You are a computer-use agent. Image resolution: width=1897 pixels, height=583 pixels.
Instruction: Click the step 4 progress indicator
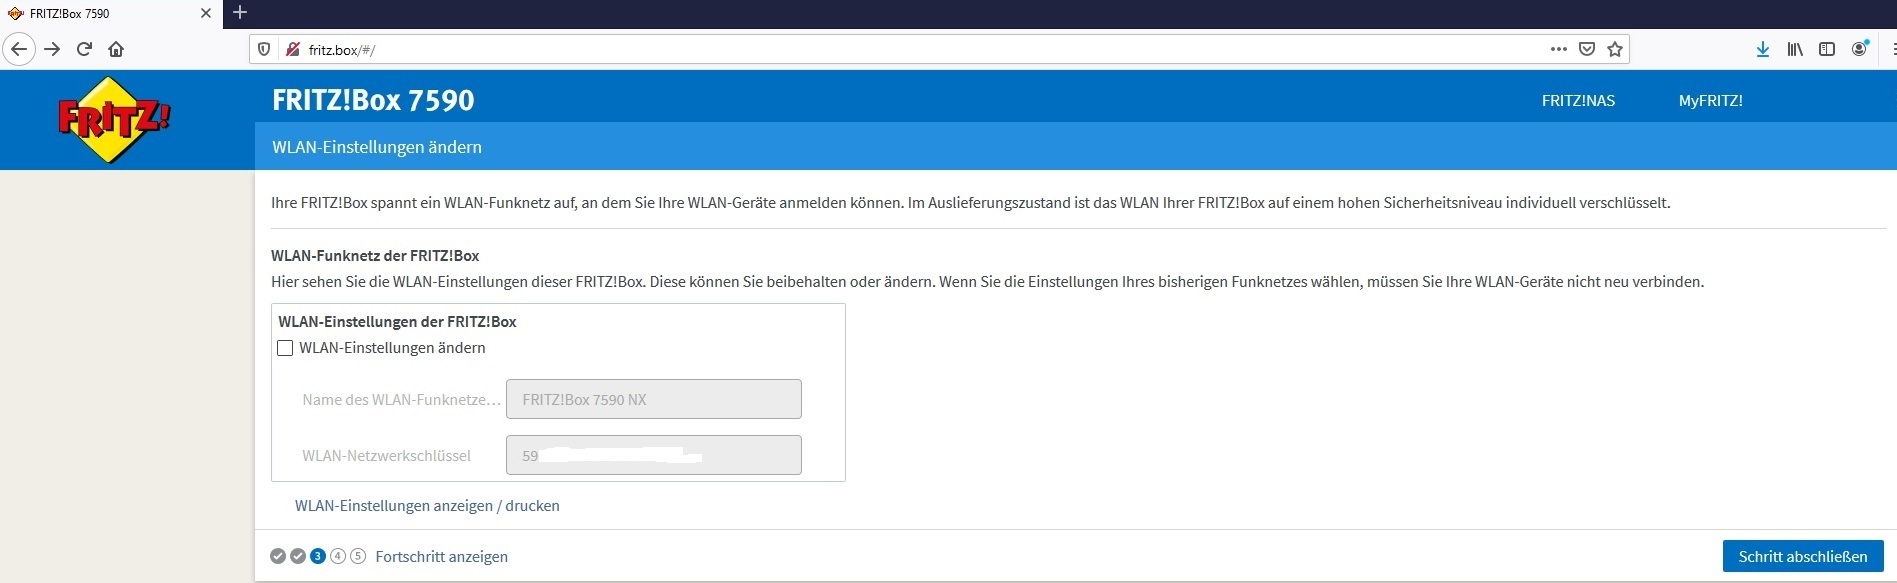click(338, 556)
